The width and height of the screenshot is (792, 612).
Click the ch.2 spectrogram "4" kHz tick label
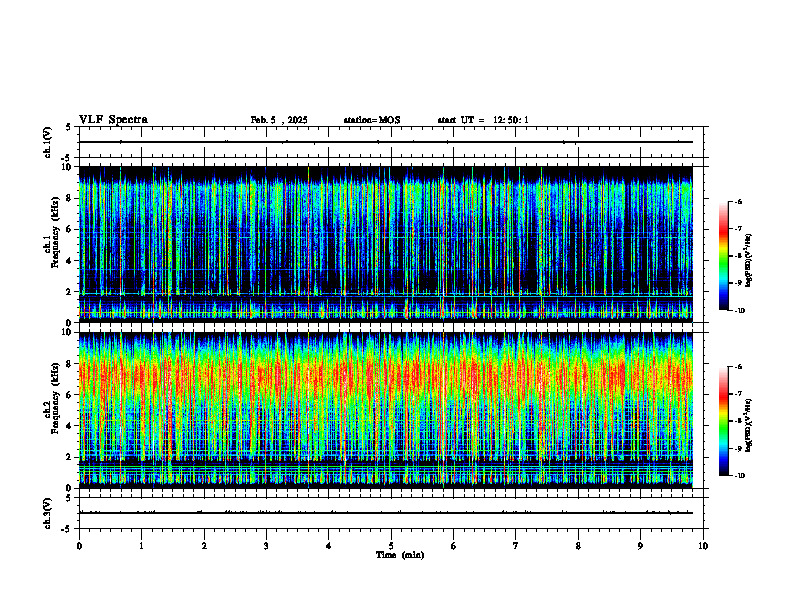pyautogui.click(x=70, y=426)
